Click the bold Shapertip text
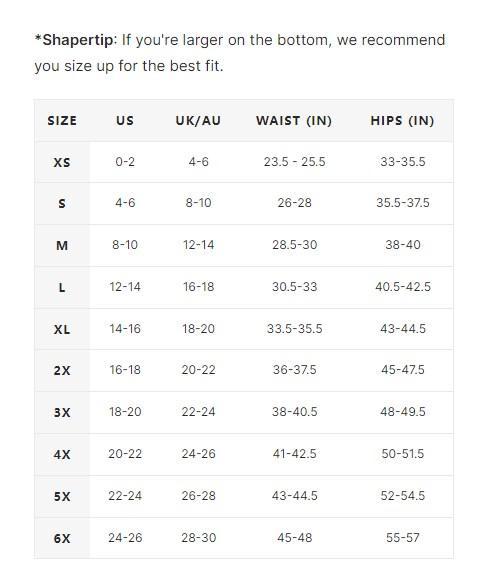The width and height of the screenshot is (477, 563). pyautogui.click(x=78, y=40)
